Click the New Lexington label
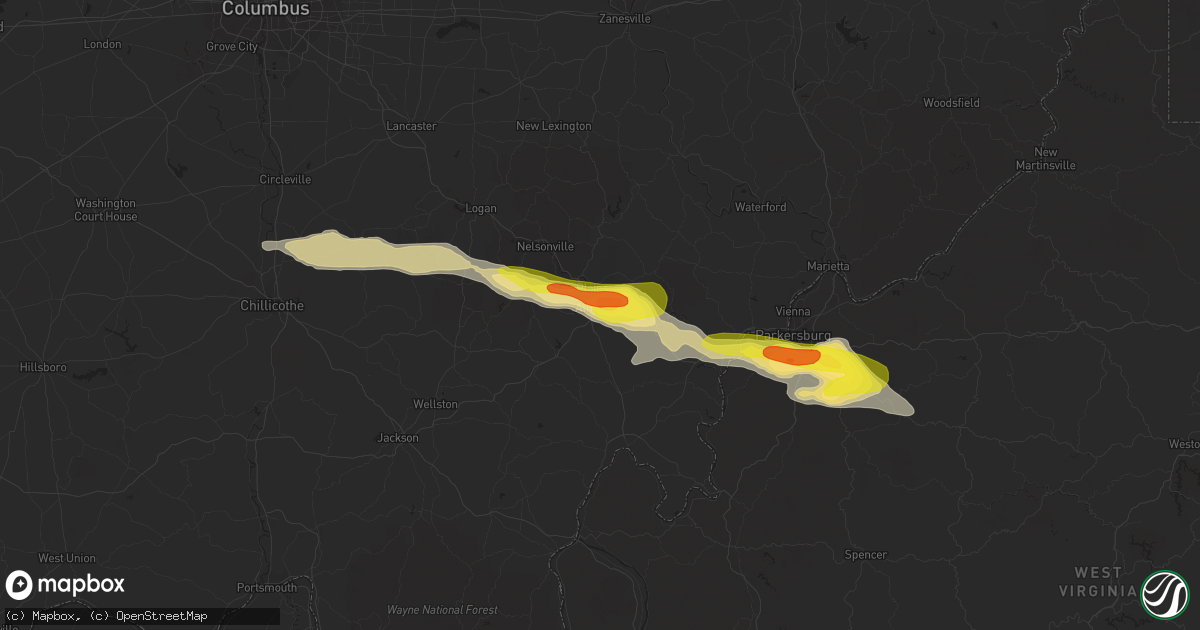 coord(554,126)
